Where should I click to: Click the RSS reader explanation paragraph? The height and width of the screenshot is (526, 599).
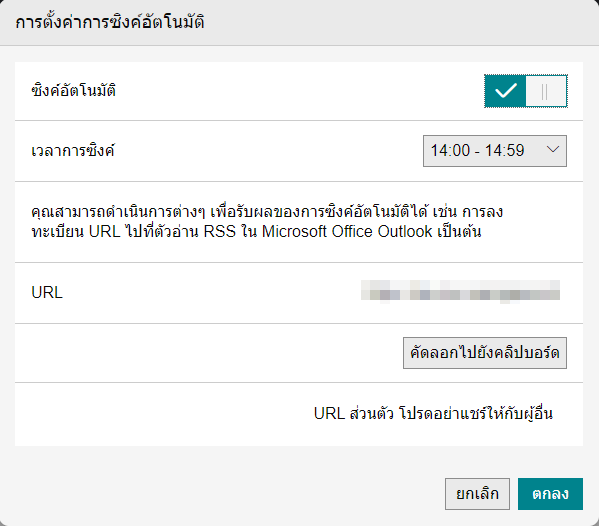pyautogui.click(x=267, y=222)
